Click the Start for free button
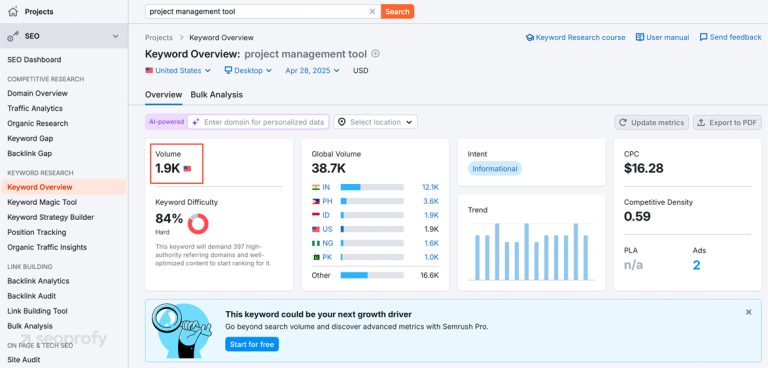Viewport: 768px width, 368px height. pyautogui.click(x=252, y=344)
